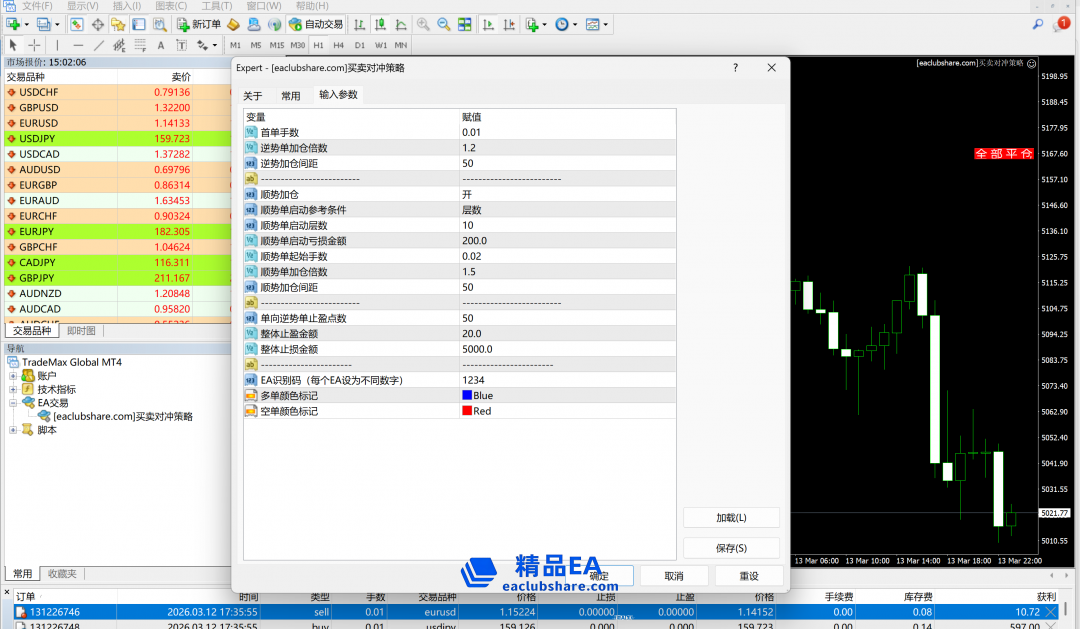Select the trendline drawing tool

click(99, 45)
